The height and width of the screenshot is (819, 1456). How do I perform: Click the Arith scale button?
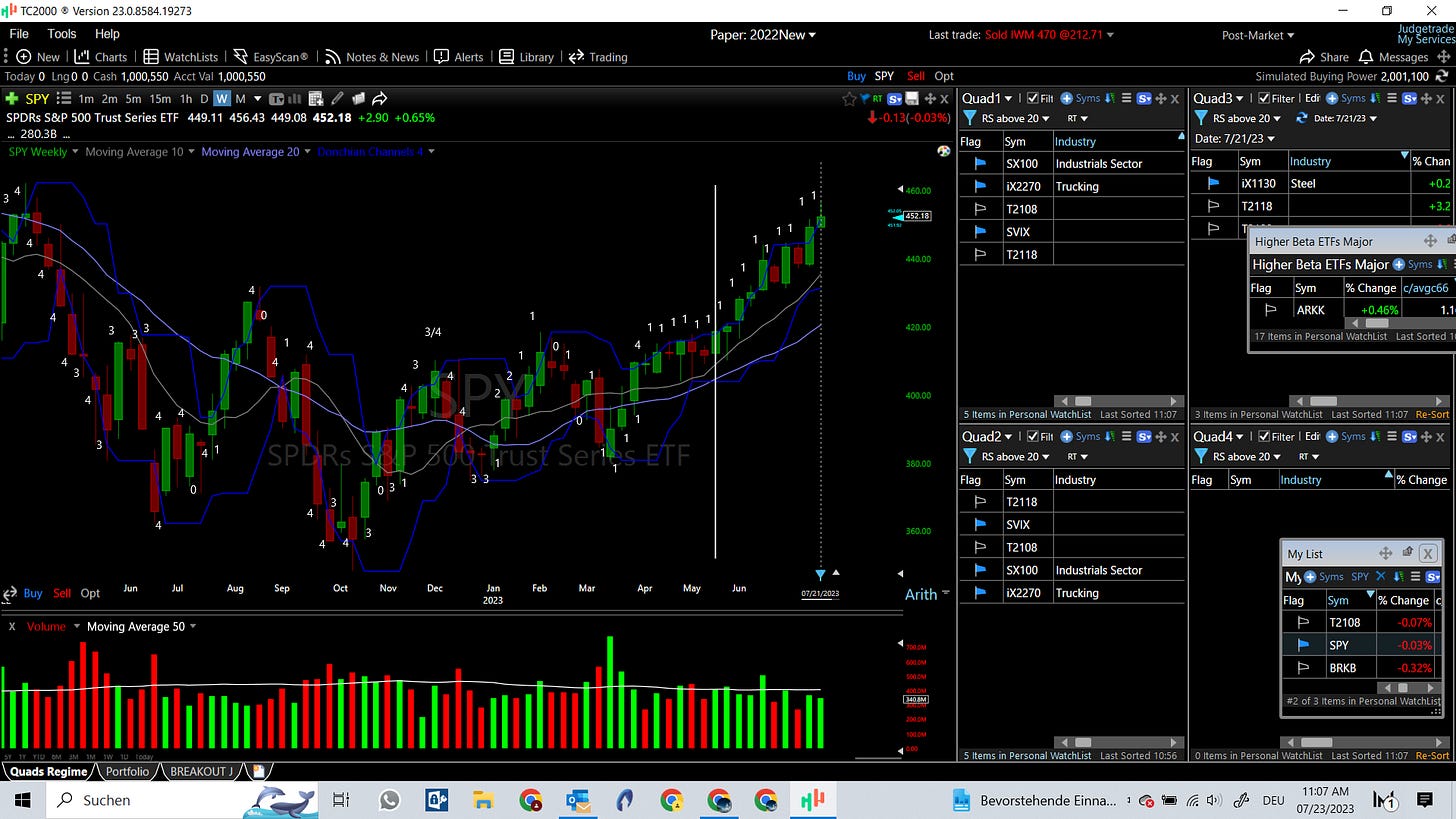click(x=921, y=594)
